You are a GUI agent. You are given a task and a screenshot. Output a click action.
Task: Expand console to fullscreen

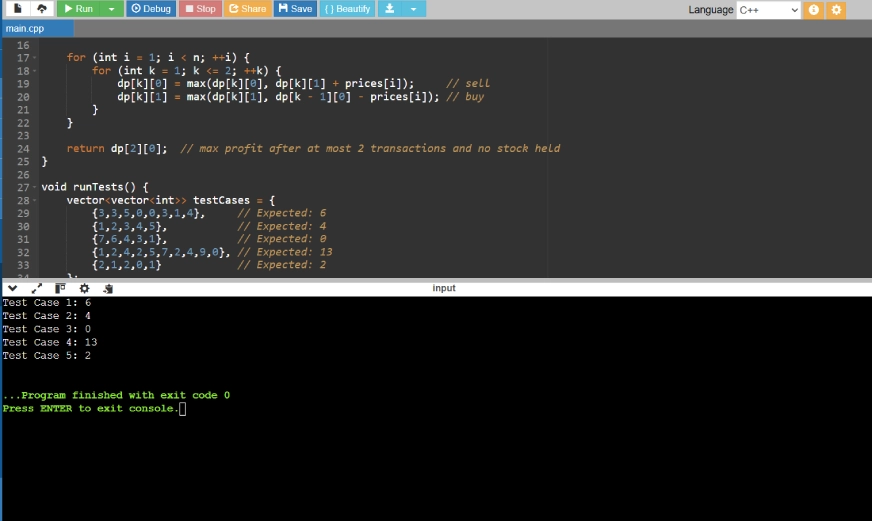pyautogui.click(x=37, y=288)
